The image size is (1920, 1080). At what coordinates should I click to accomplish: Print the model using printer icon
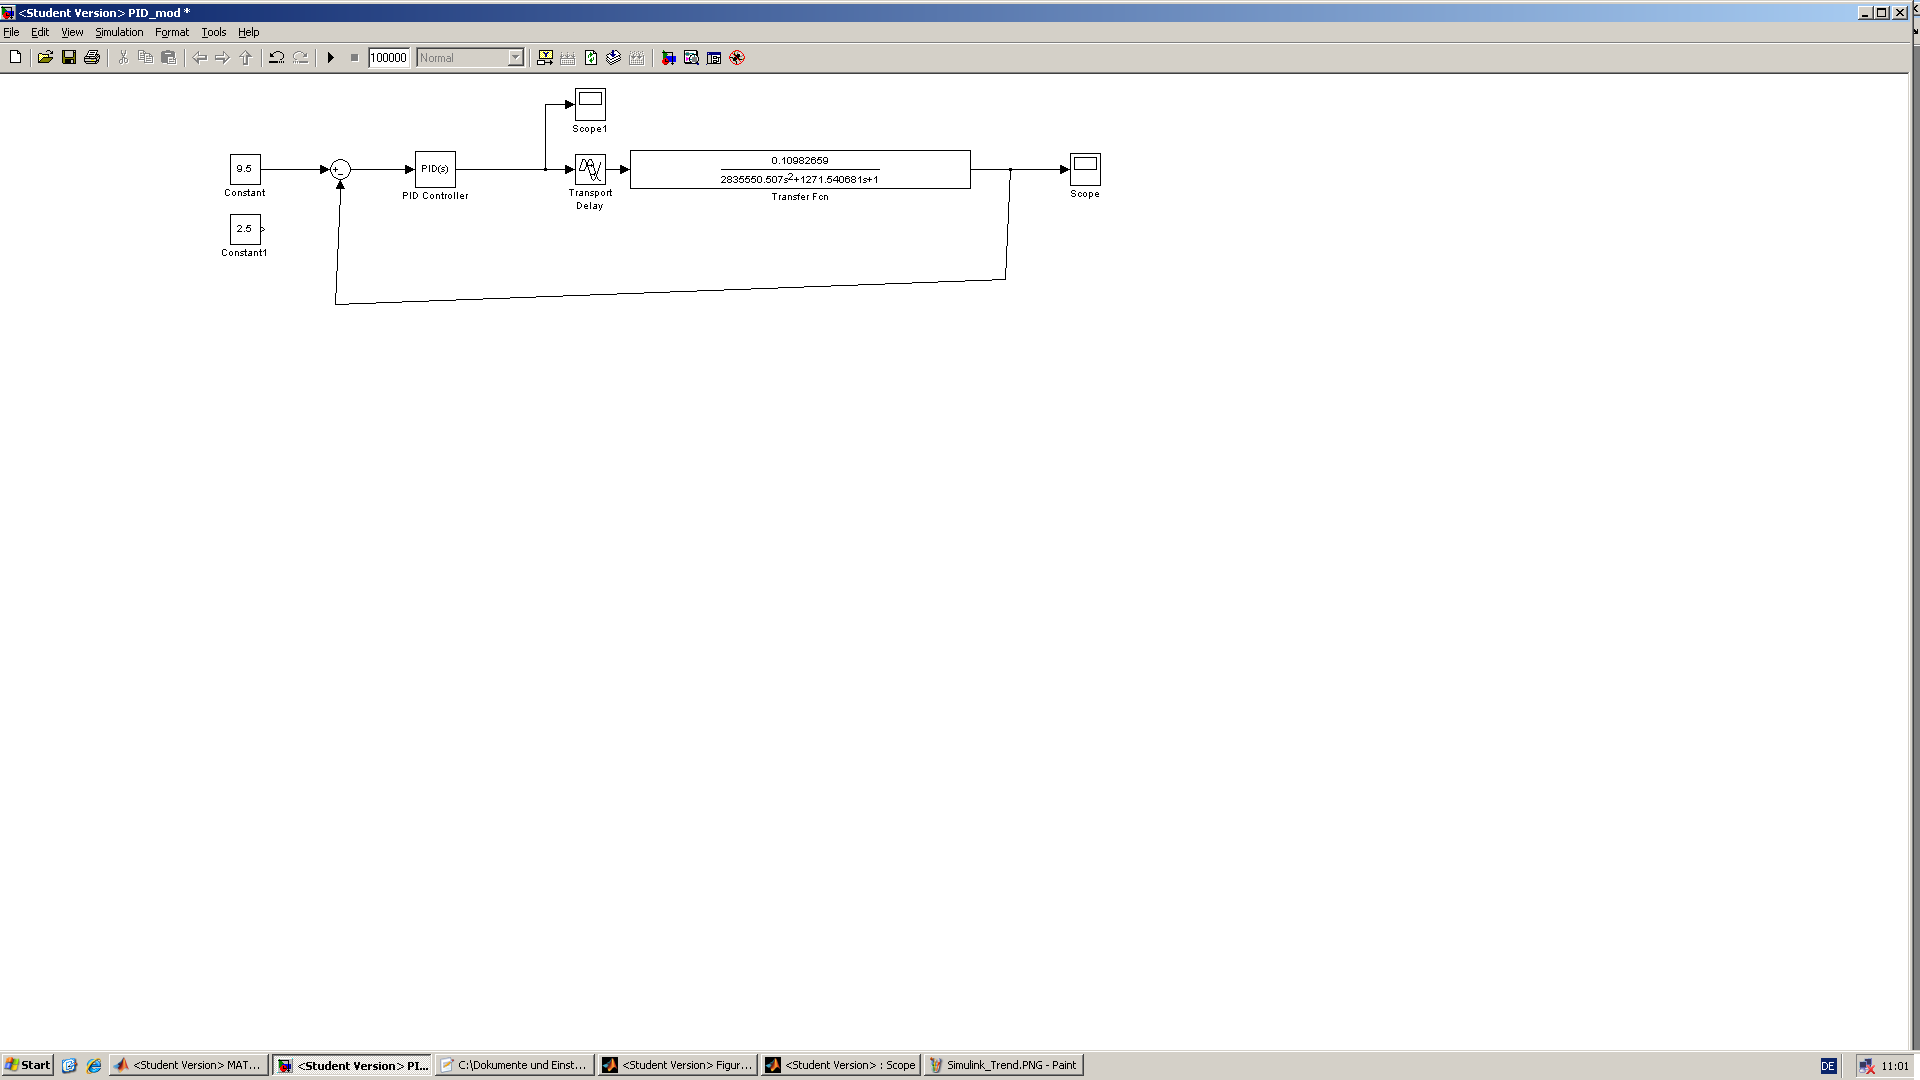(x=92, y=58)
